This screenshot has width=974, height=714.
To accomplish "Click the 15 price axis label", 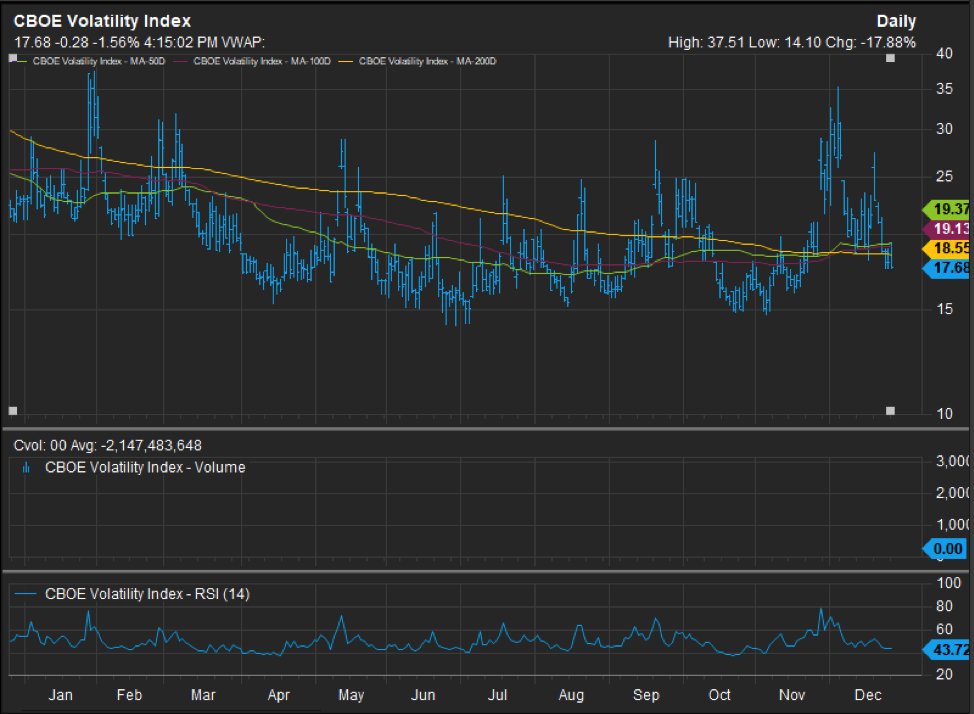I will 944,309.
